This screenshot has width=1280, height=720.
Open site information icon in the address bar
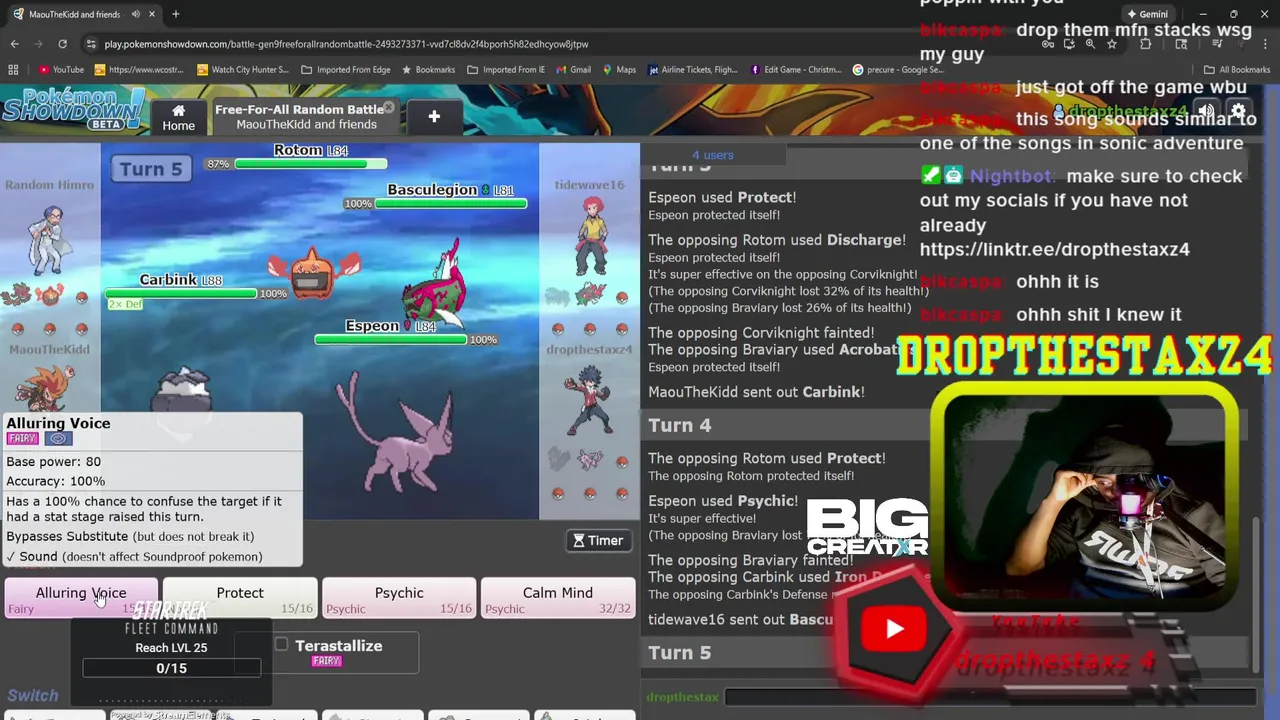click(x=92, y=44)
